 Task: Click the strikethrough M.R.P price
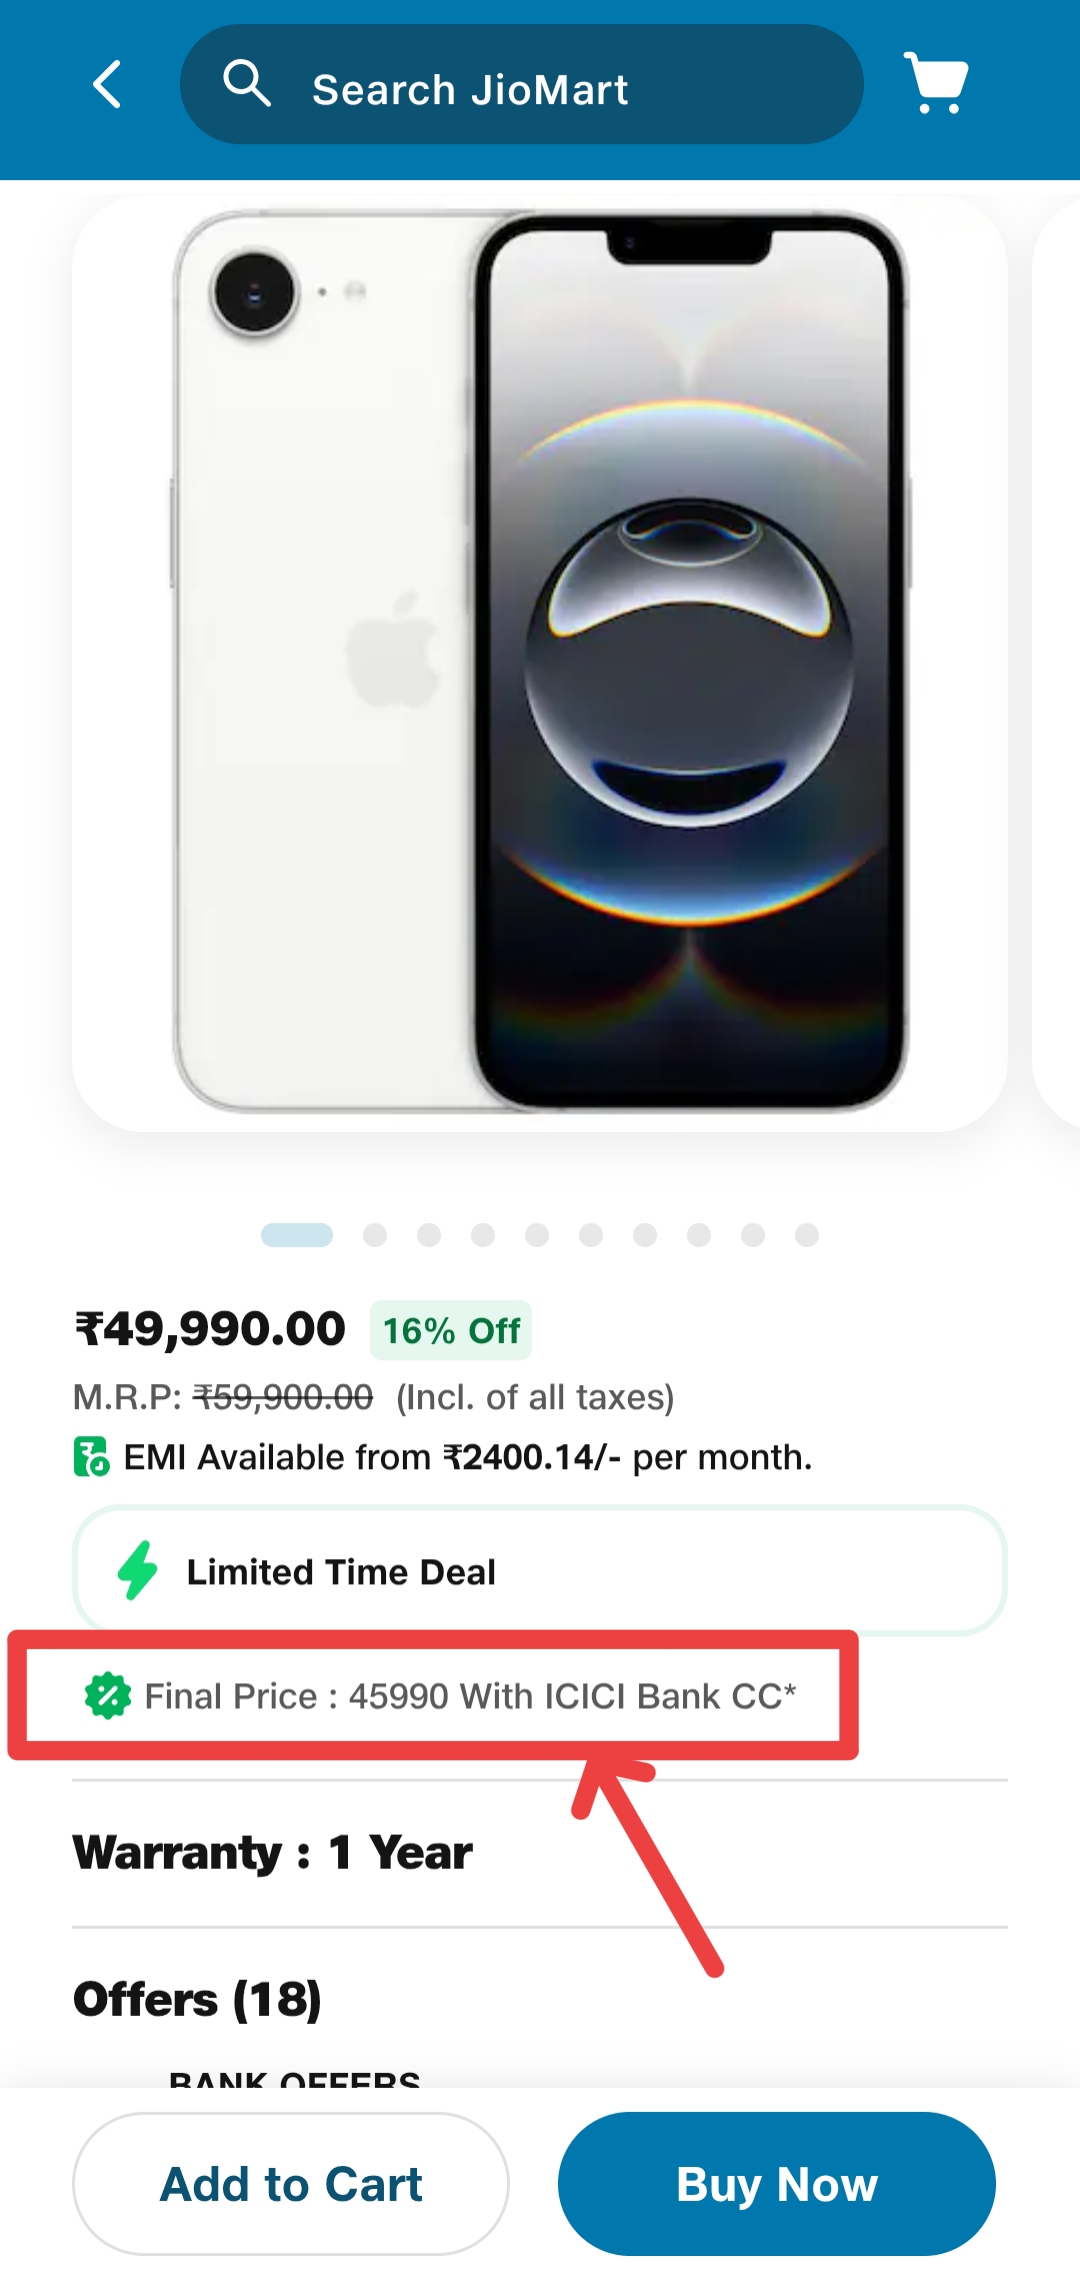tap(283, 1396)
